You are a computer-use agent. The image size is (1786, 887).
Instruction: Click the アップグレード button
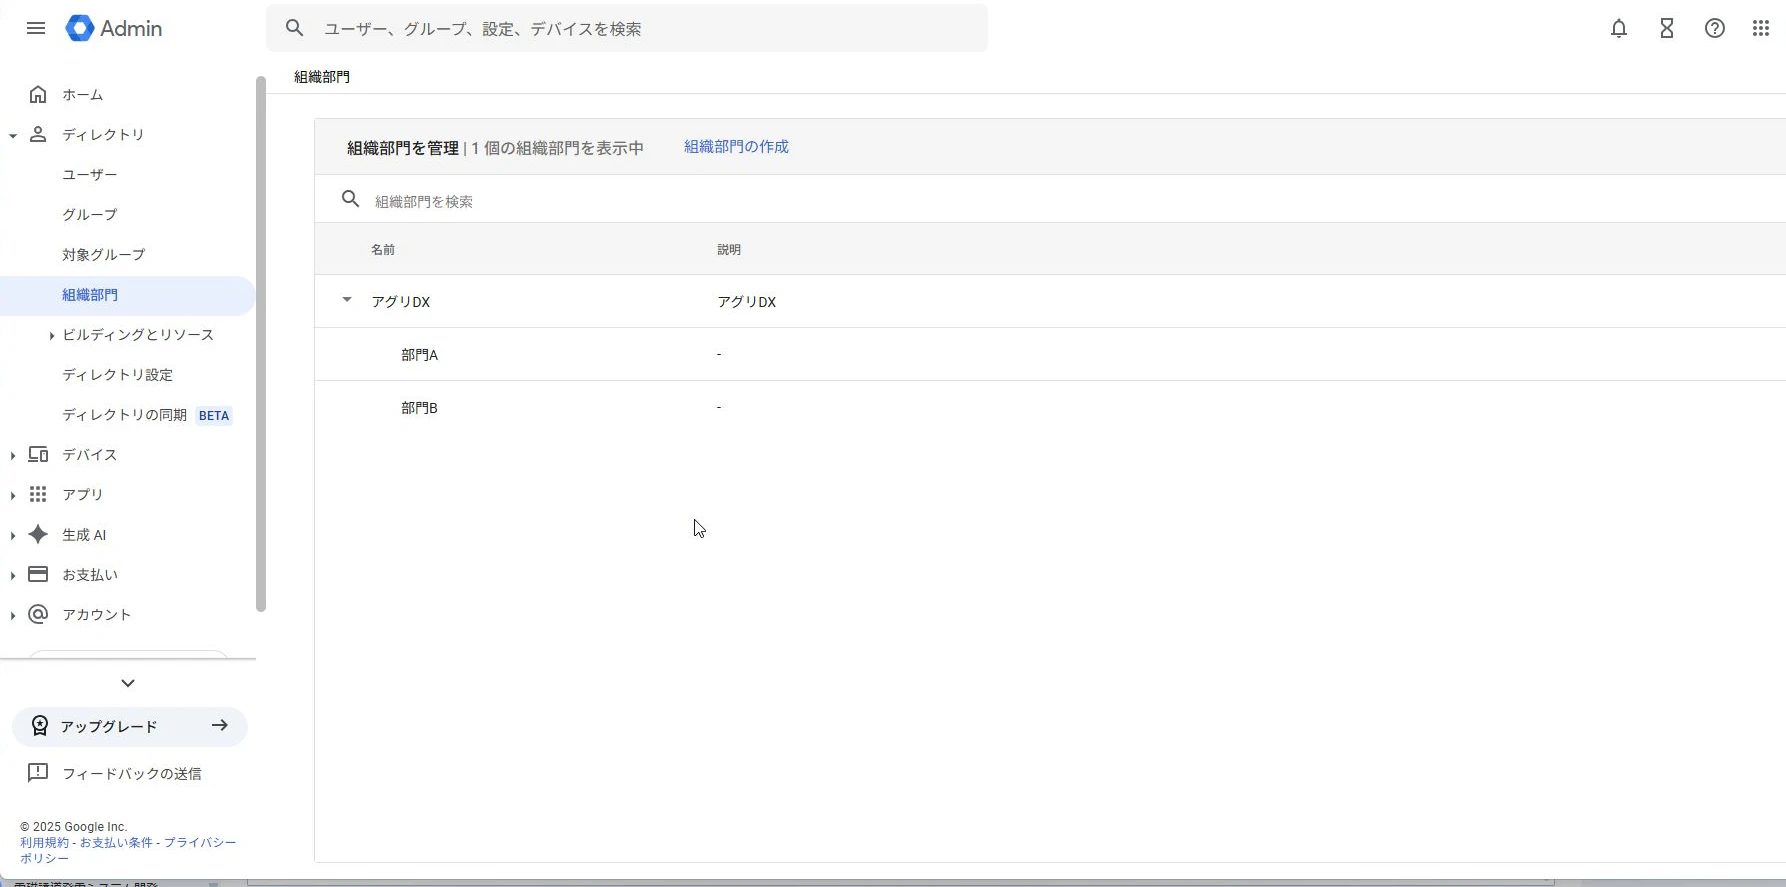point(130,726)
